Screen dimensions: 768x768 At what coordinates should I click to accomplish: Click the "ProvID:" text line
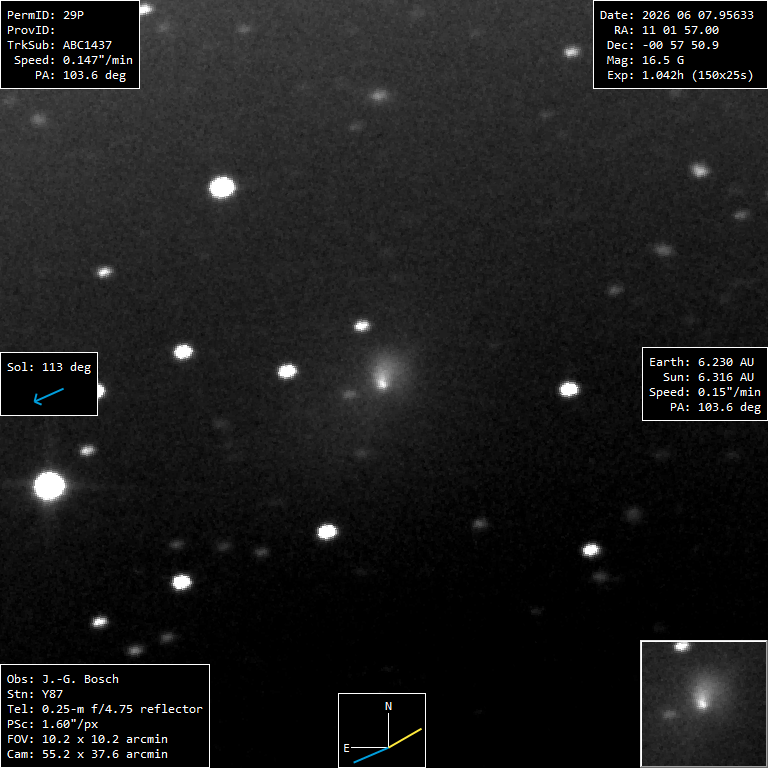click(31, 30)
